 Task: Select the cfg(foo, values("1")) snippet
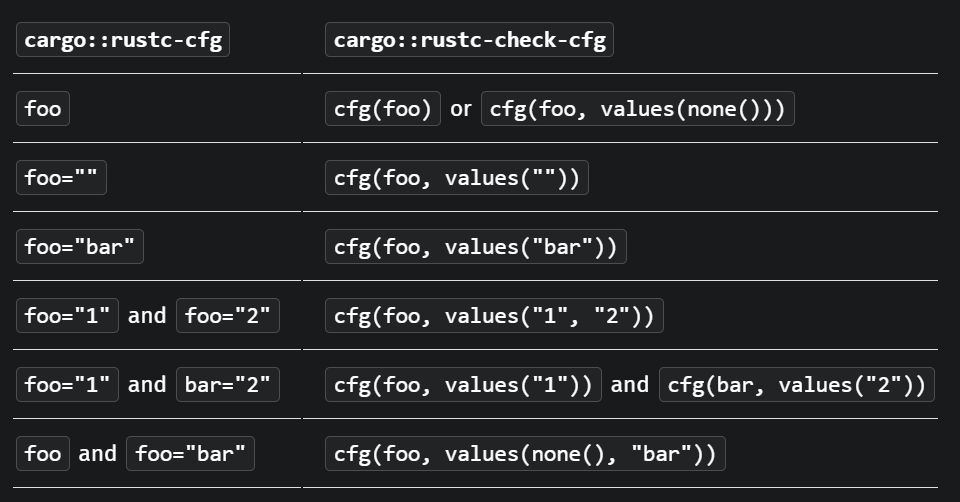tap(463, 385)
